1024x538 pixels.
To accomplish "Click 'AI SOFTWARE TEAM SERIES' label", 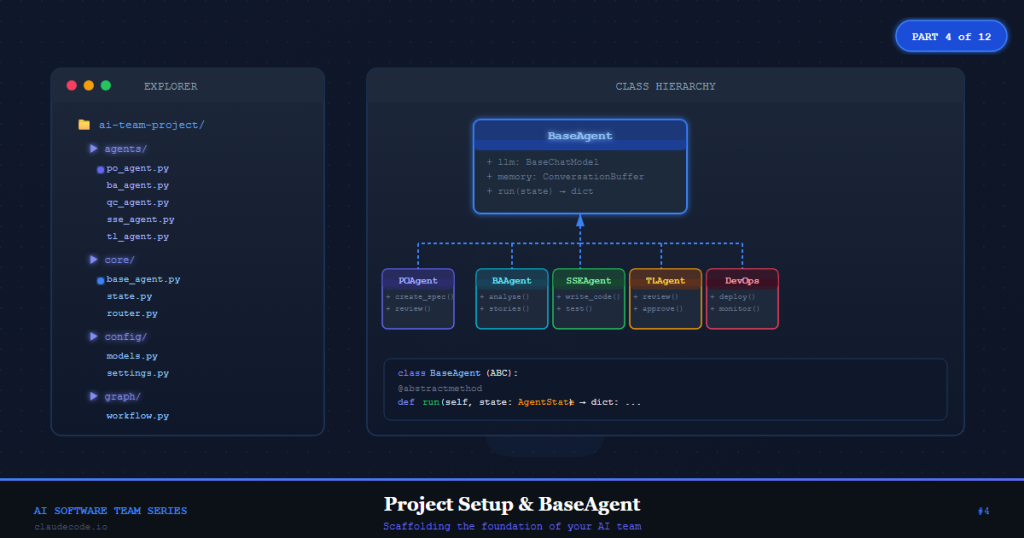I will [x=110, y=511].
